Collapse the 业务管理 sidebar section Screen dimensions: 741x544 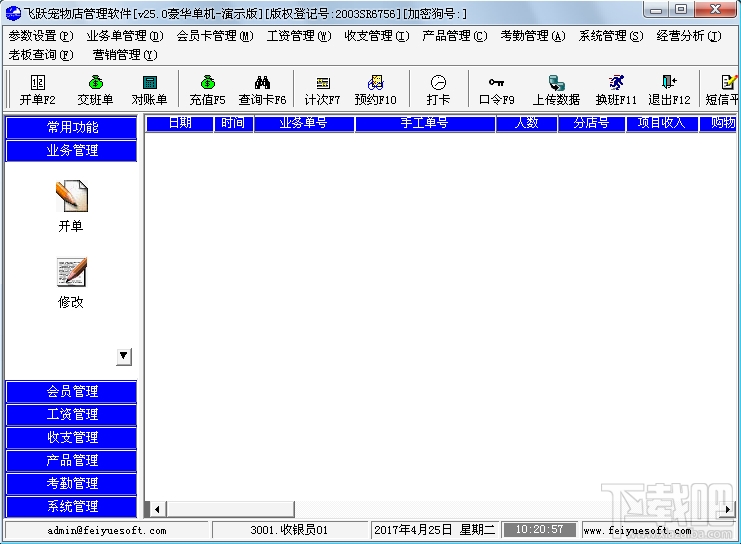pyautogui.click(x=71, y=150)
